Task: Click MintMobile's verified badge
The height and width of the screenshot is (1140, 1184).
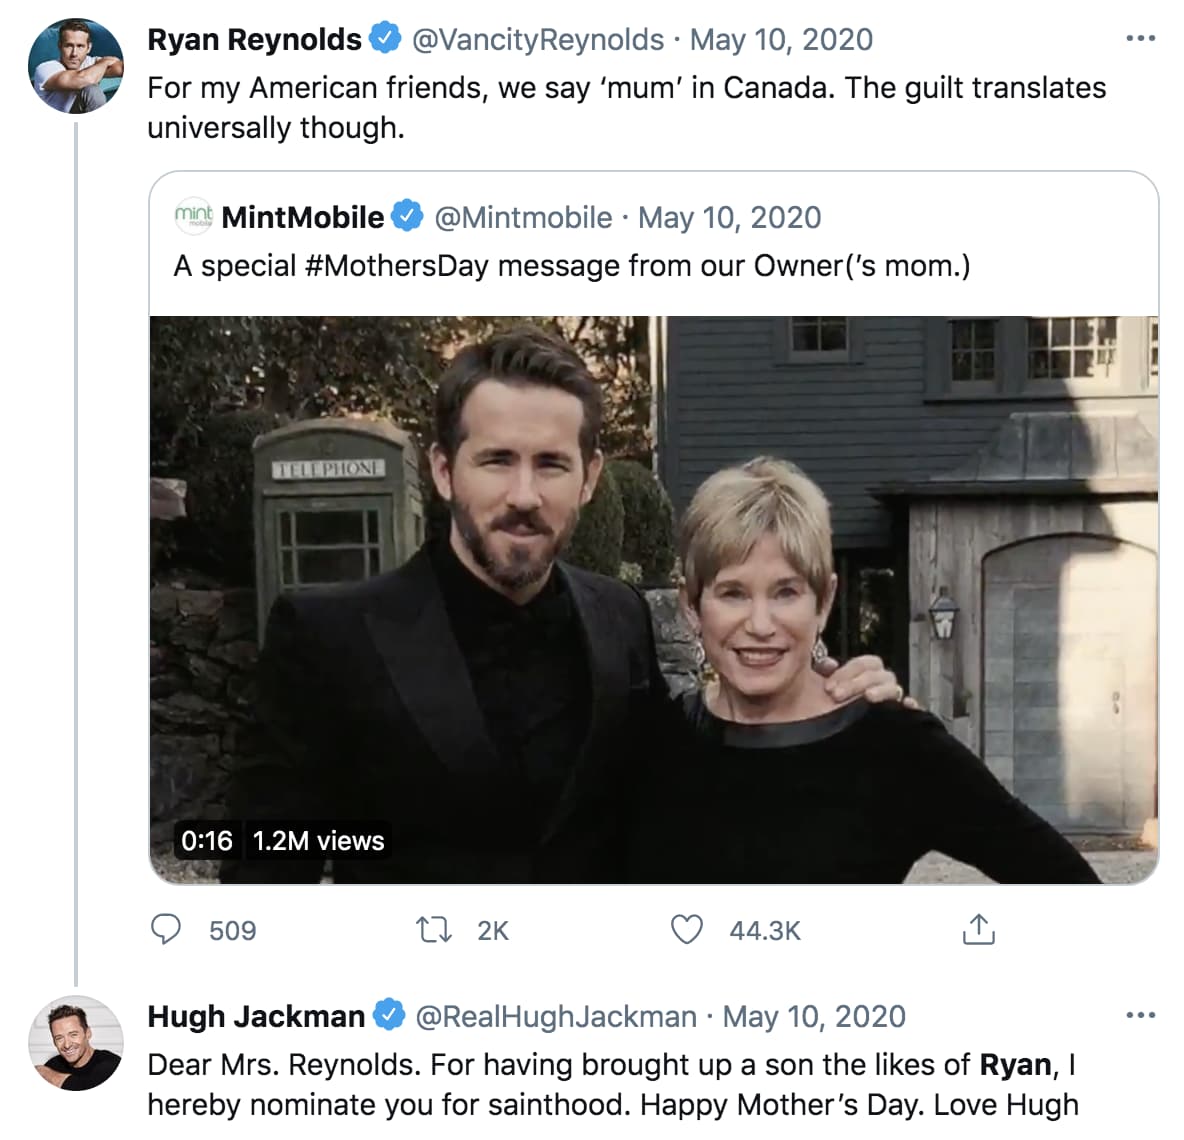Action: [x=407, y=216]
